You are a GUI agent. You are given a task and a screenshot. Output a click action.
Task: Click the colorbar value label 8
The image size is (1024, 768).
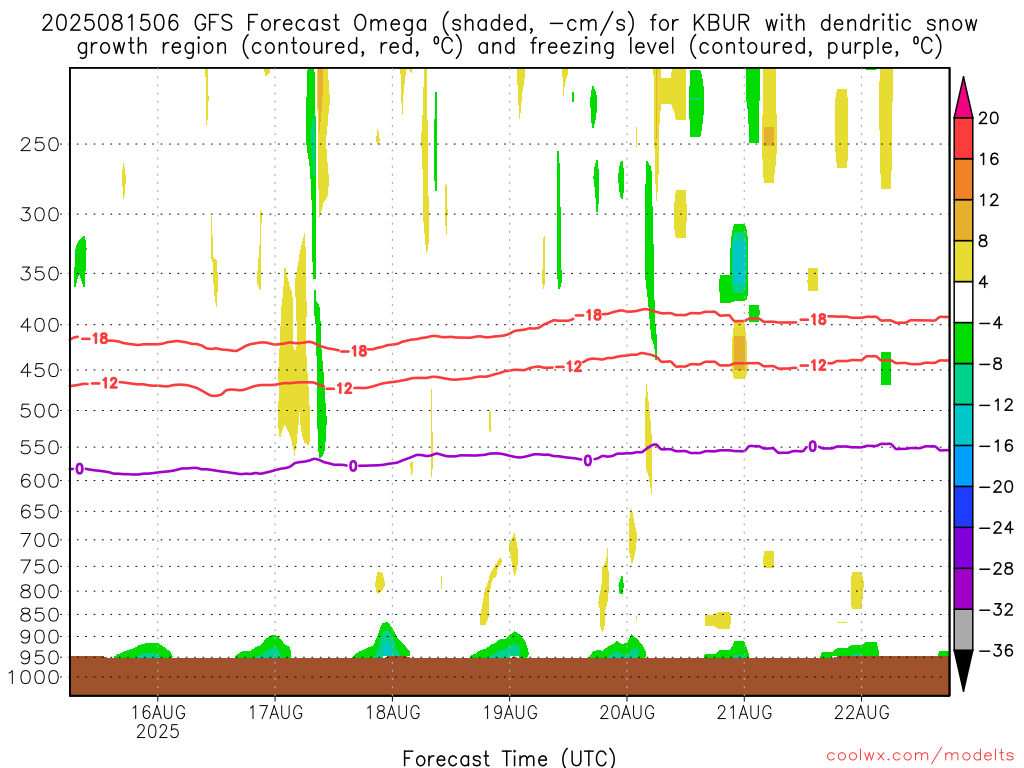(983, 242)
